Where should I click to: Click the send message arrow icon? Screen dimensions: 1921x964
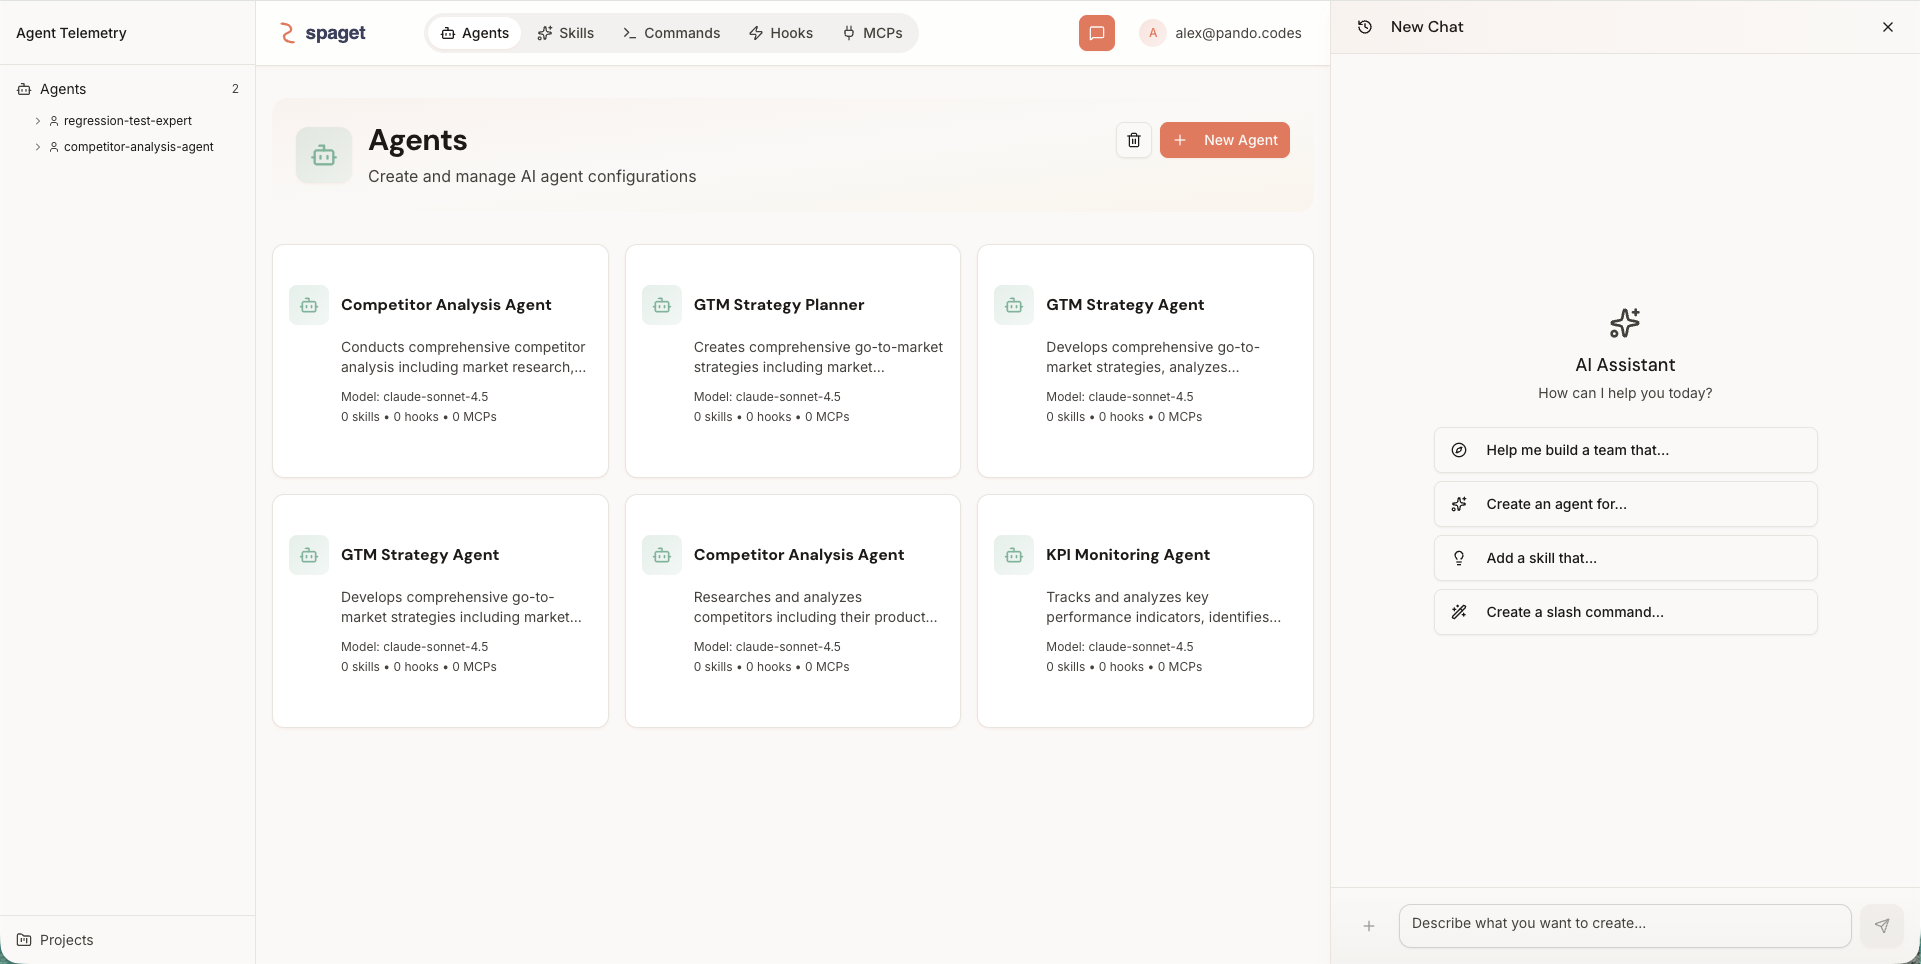1881,926
